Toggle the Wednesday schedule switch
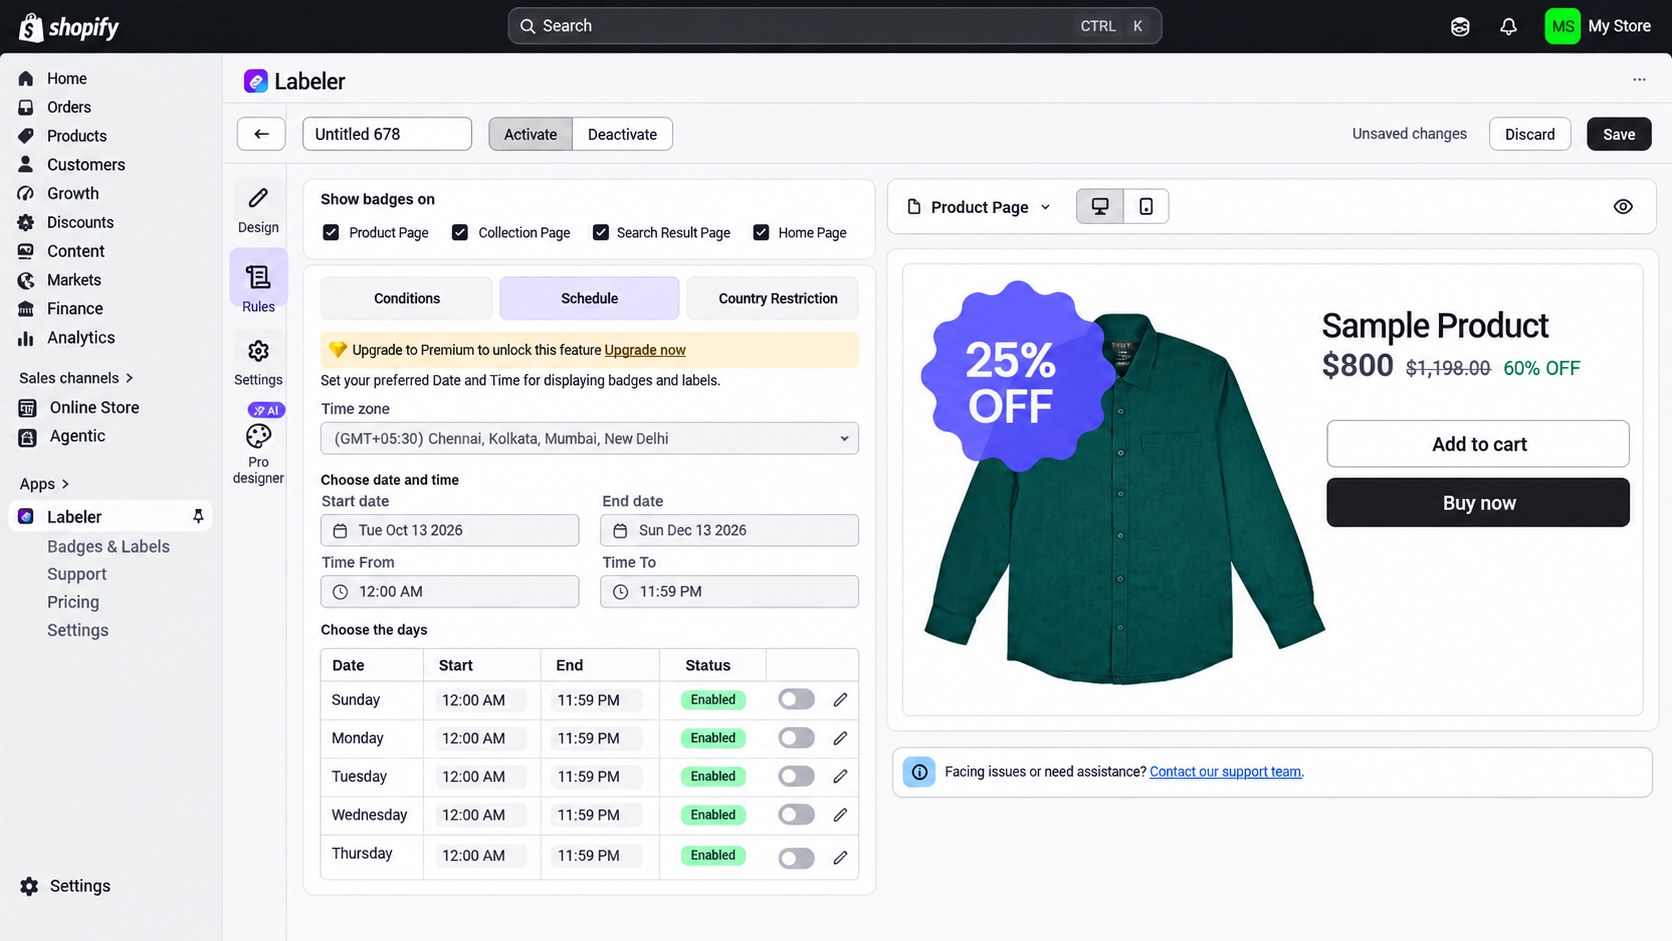1672x941 pixels. click(796, 815)
